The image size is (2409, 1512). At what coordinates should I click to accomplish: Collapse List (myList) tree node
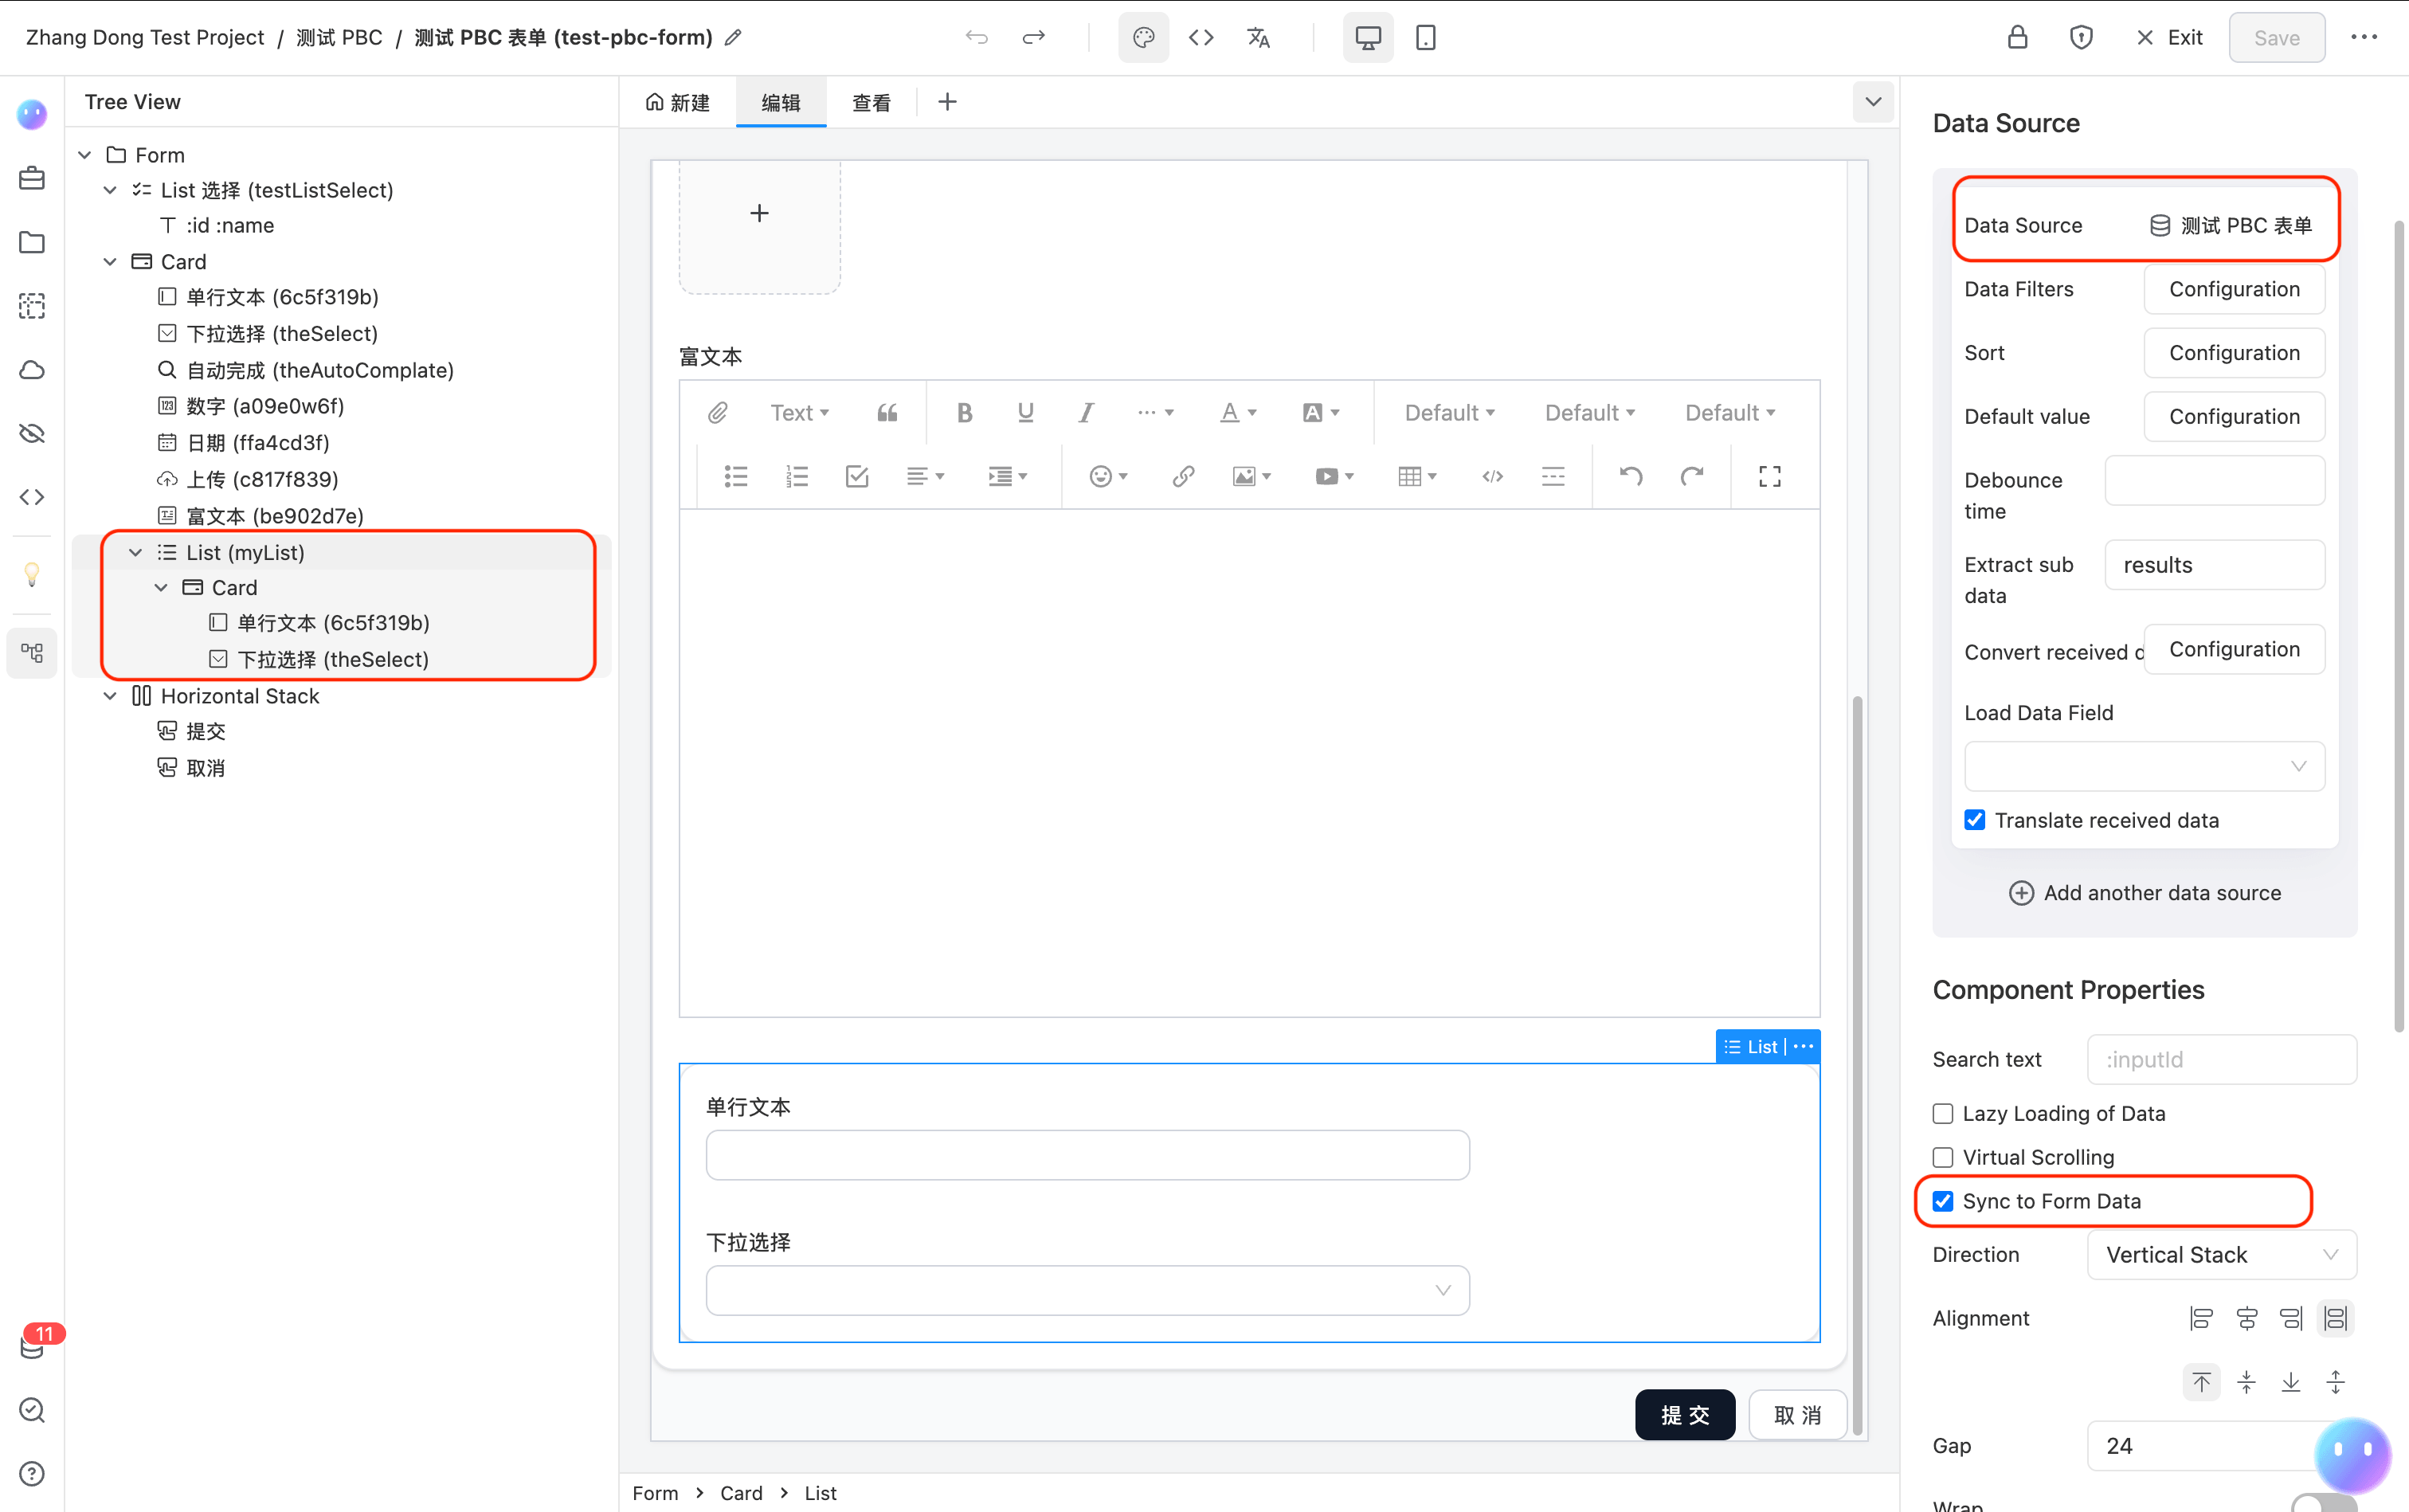coord(135,552)
